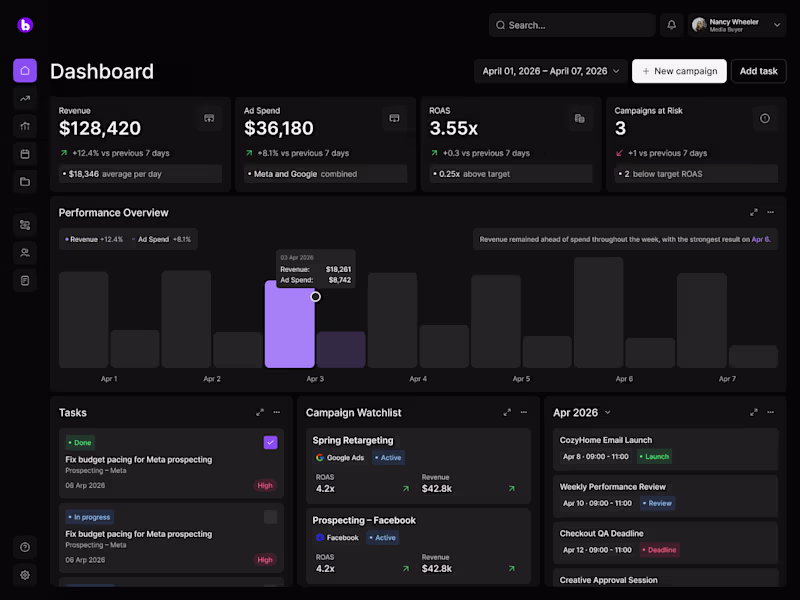
Task: Click the Review tag on Weekly Performance event
Action: 657,503
